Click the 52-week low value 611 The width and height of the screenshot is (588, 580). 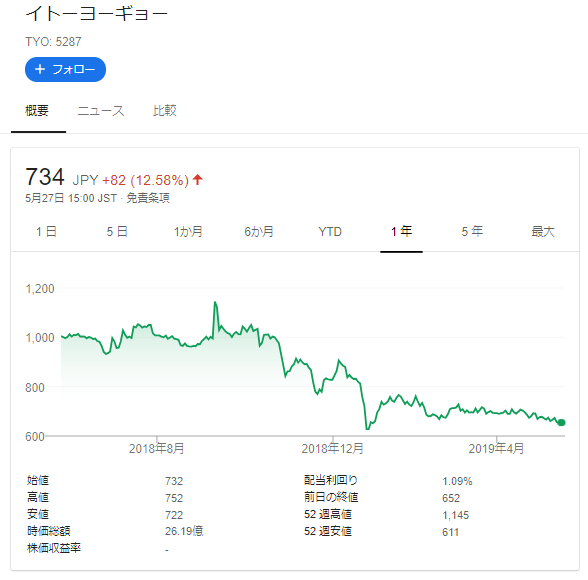(450, 532)
